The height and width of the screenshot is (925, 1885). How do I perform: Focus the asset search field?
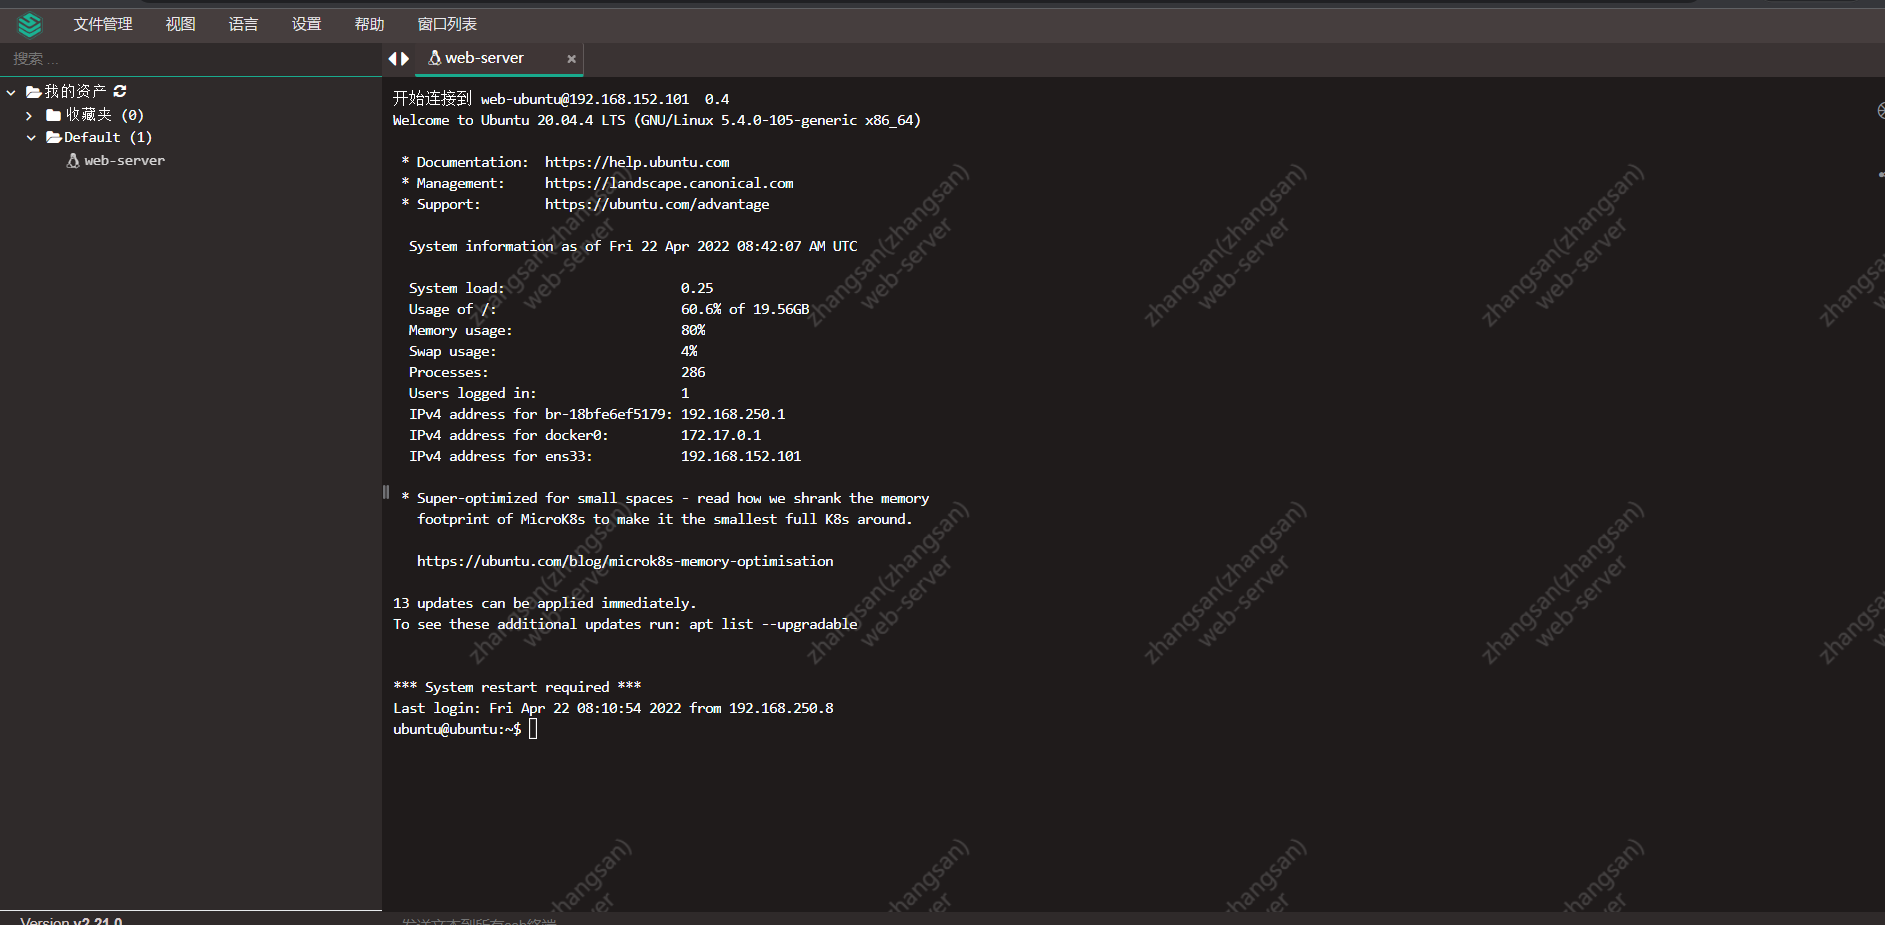click(x=191, y=59)
